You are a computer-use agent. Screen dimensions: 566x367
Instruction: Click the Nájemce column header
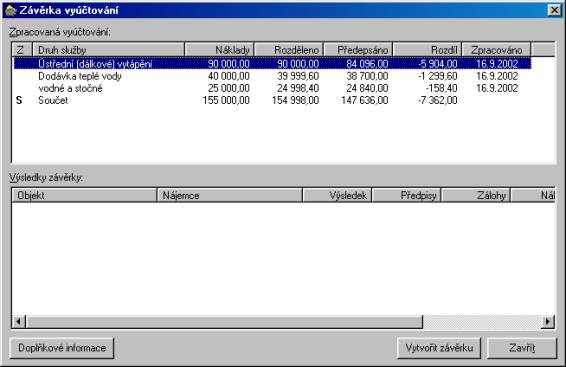coord(230,195)
